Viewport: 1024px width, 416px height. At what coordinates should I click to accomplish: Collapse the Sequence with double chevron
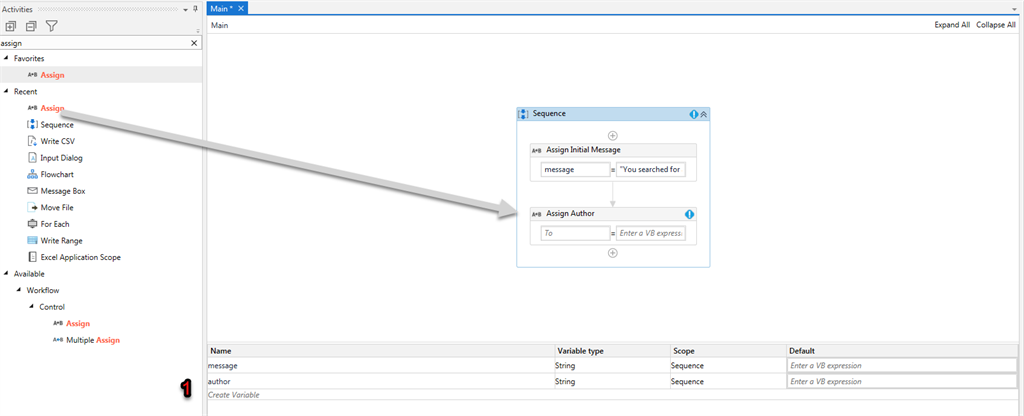coord(704,114)
